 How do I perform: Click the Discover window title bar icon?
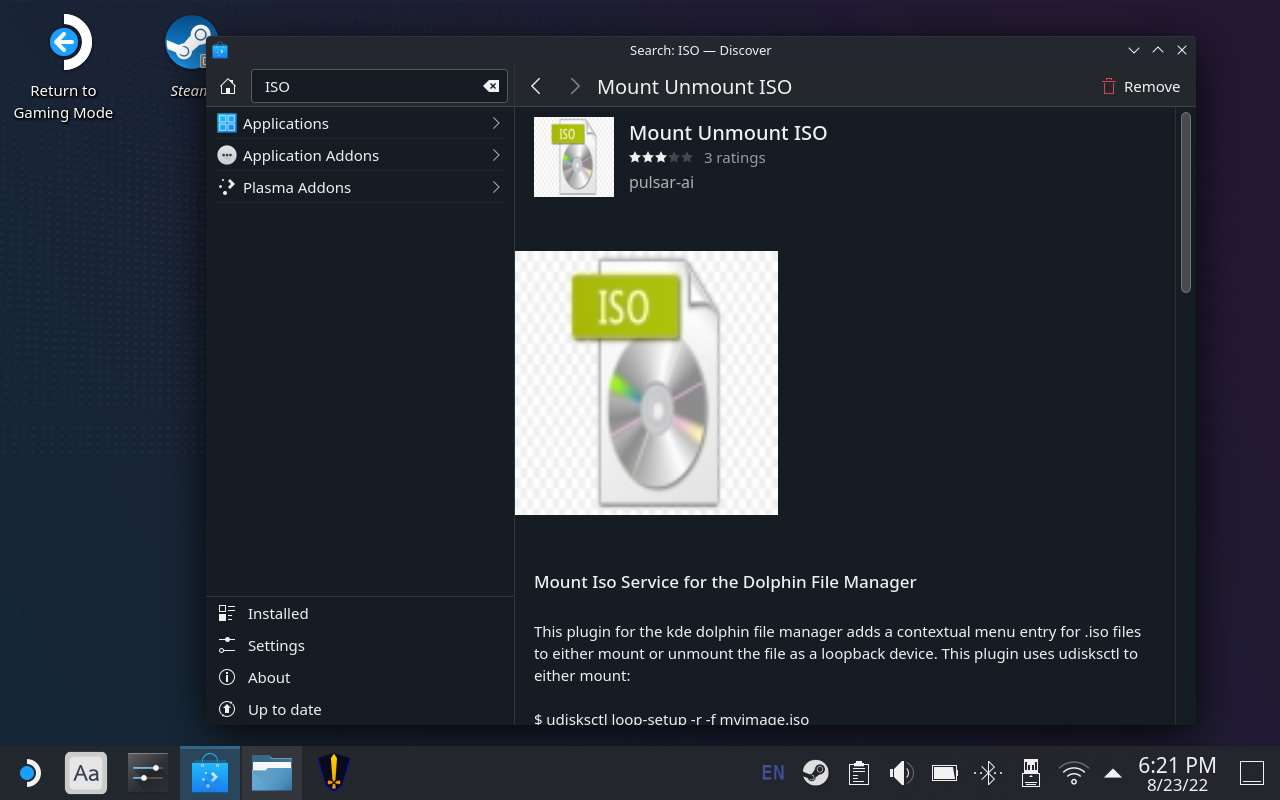click(220, 50)
